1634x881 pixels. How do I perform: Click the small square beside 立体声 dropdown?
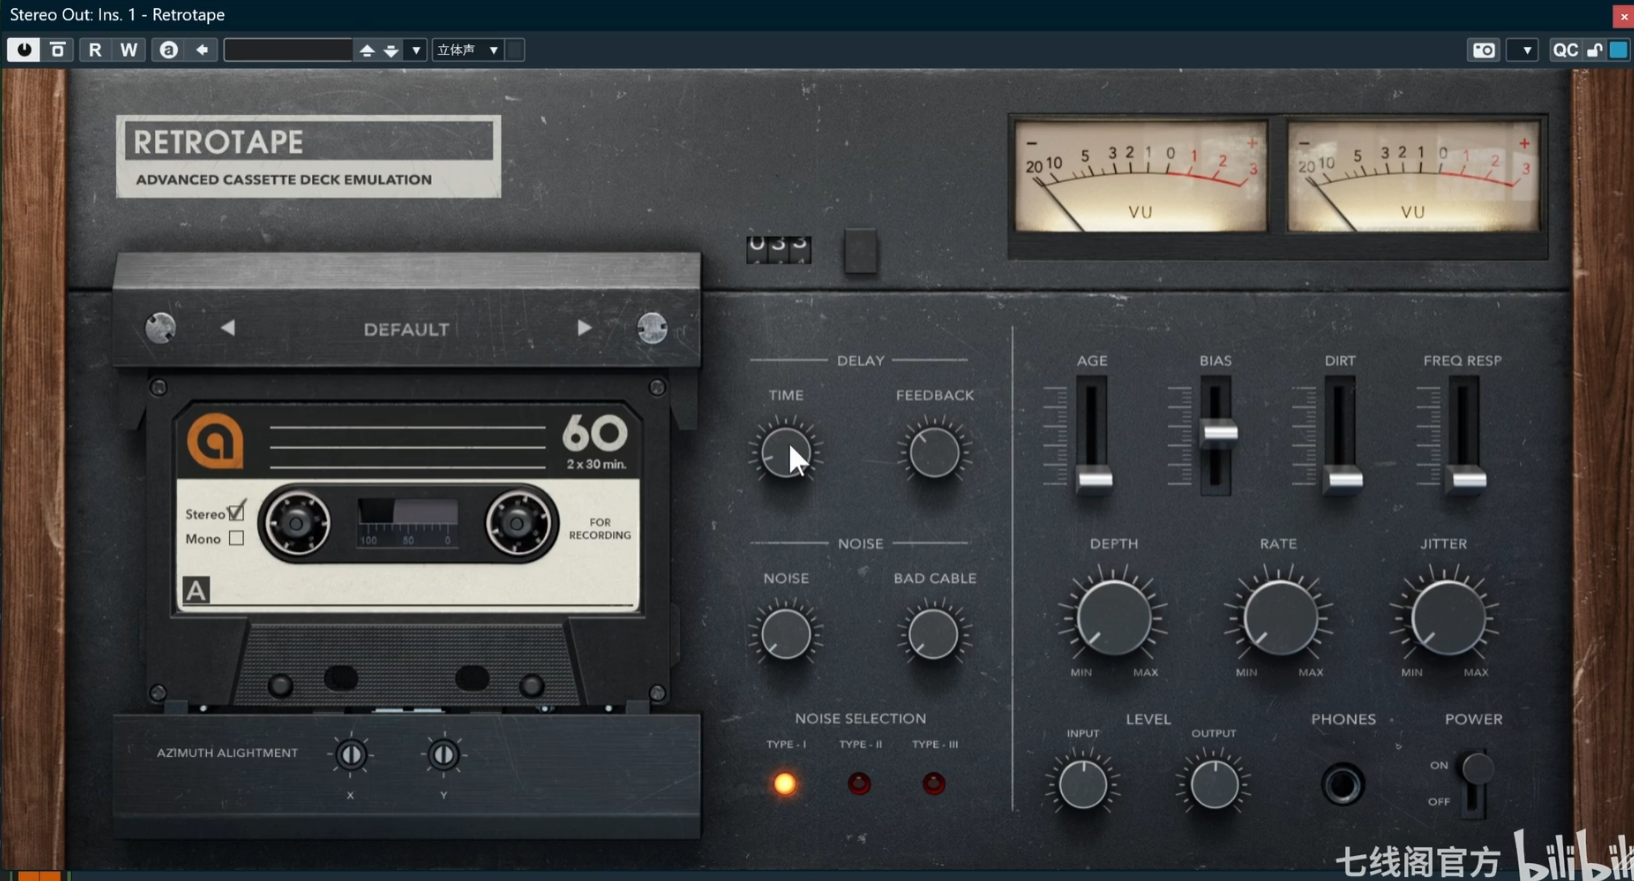tap(515, 50)
